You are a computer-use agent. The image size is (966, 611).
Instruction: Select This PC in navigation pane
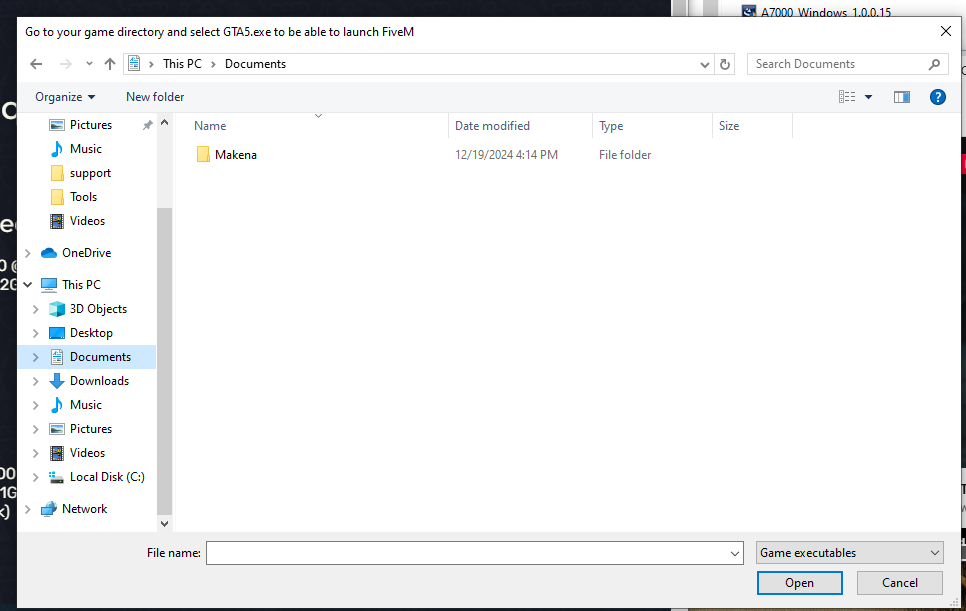[81, 285]
